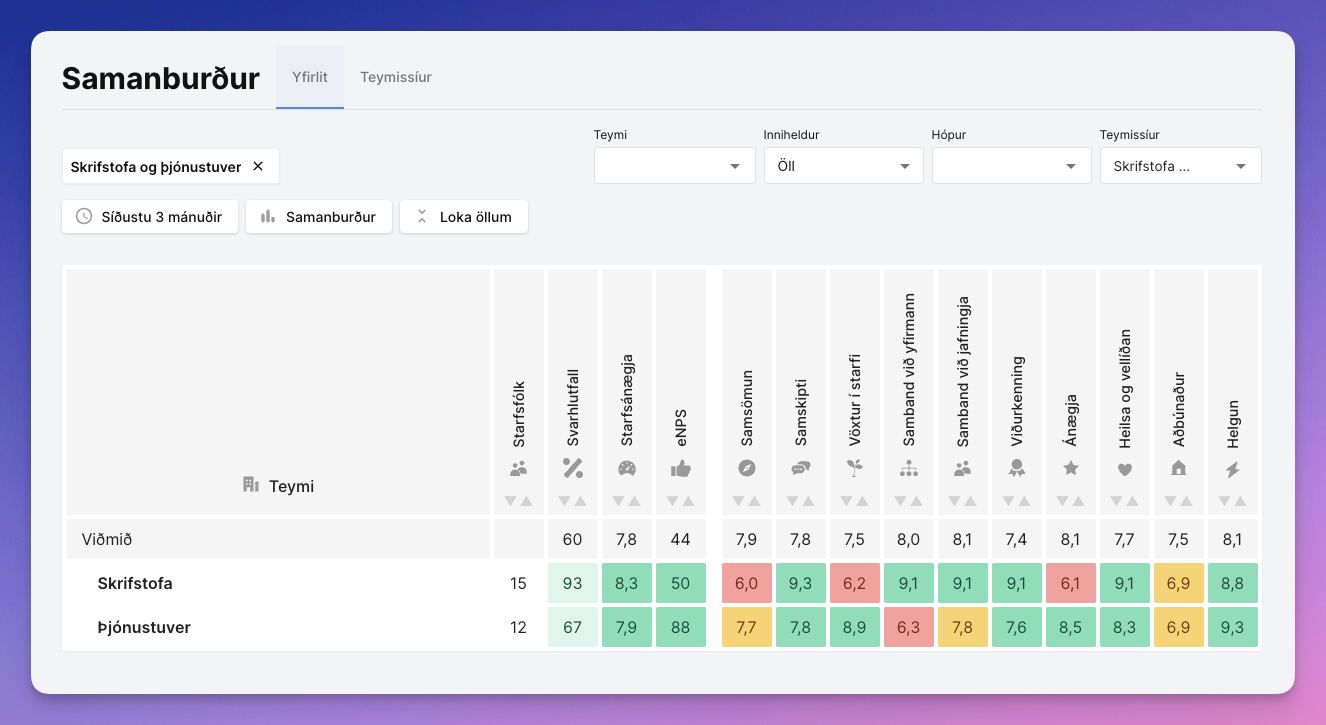Expand the Inniheldur dropdown showing Öll

pos(844,166)
